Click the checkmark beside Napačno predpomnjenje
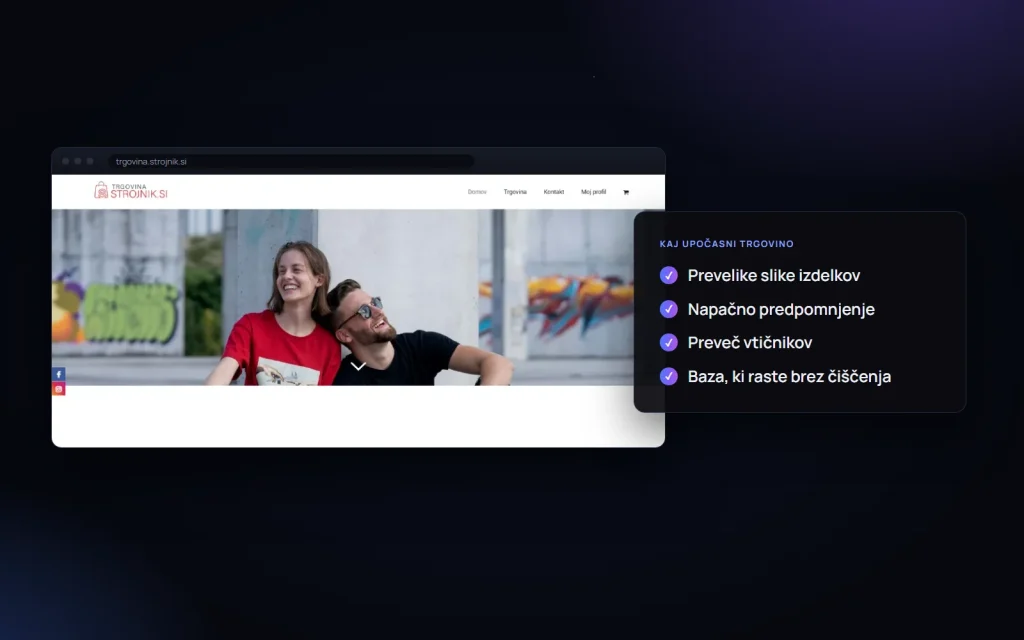 [669, 309]
